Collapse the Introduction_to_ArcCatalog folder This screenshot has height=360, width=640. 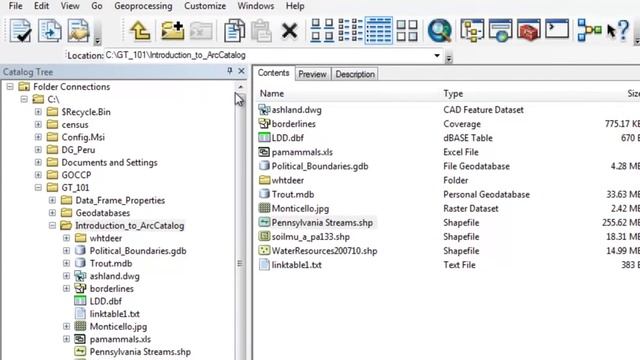pos(52,226)
